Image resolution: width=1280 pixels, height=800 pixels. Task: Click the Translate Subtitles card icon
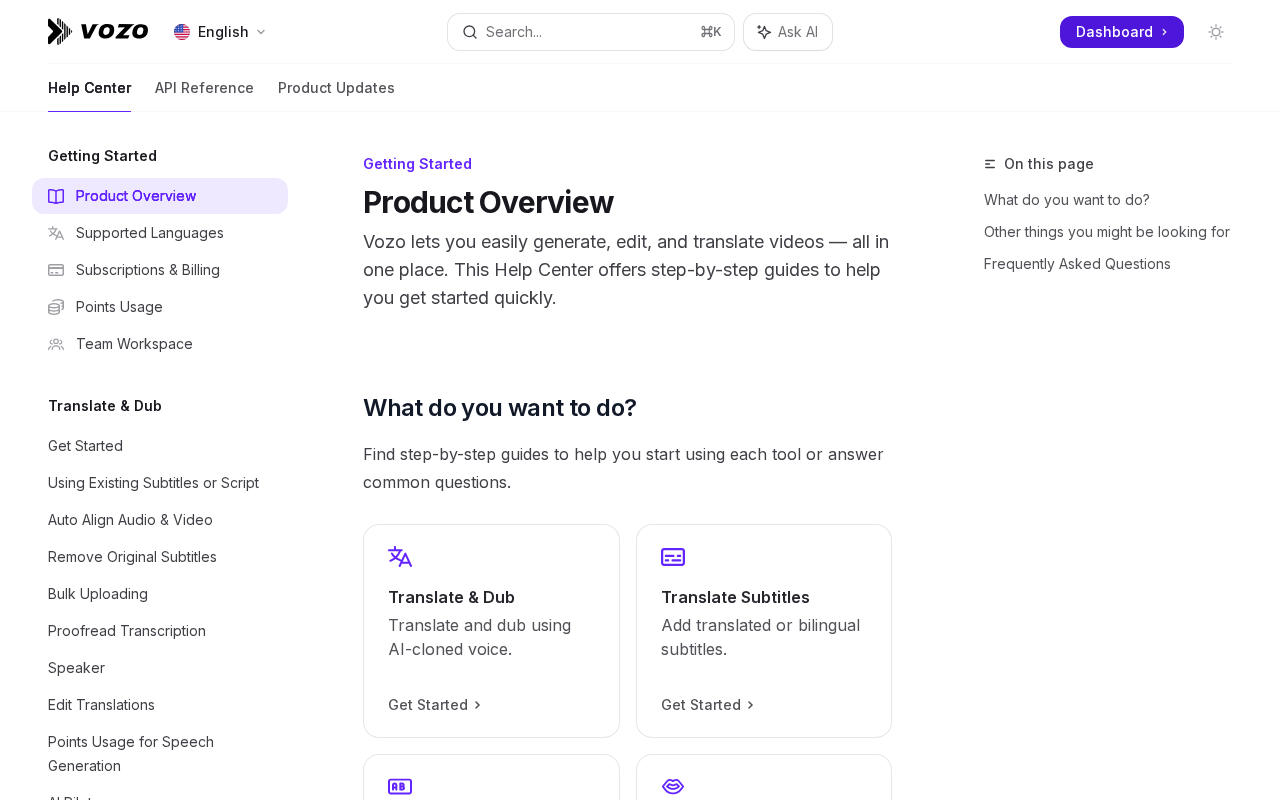[x=673, y=557]
